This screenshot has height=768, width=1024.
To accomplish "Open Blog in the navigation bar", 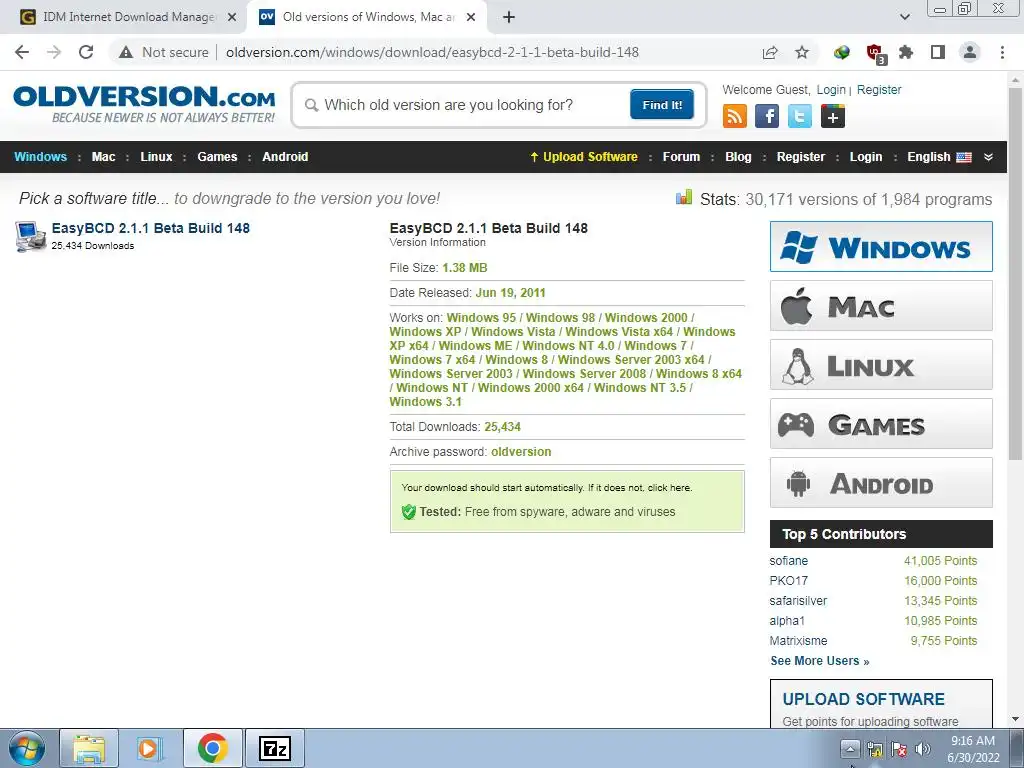I will pyautogui.click(x=738, y=157).
